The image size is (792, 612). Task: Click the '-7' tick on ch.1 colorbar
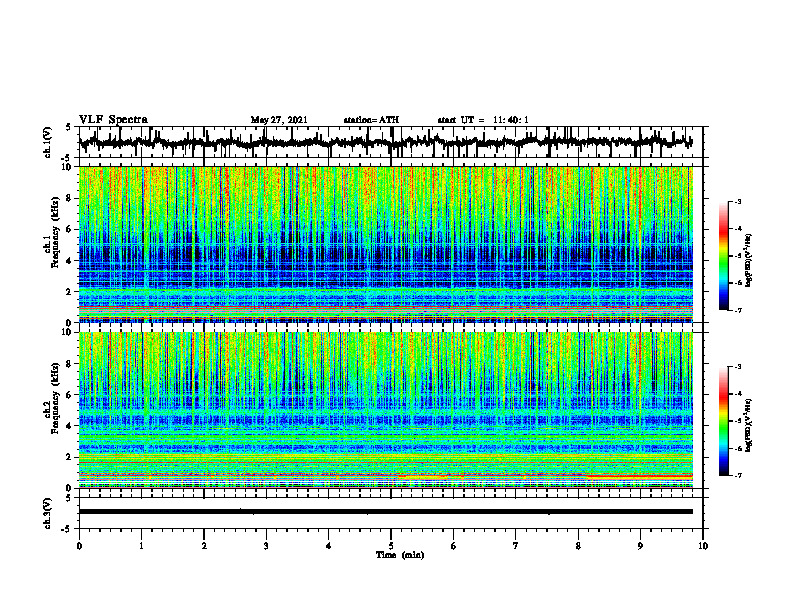click(x=737, y=310)
